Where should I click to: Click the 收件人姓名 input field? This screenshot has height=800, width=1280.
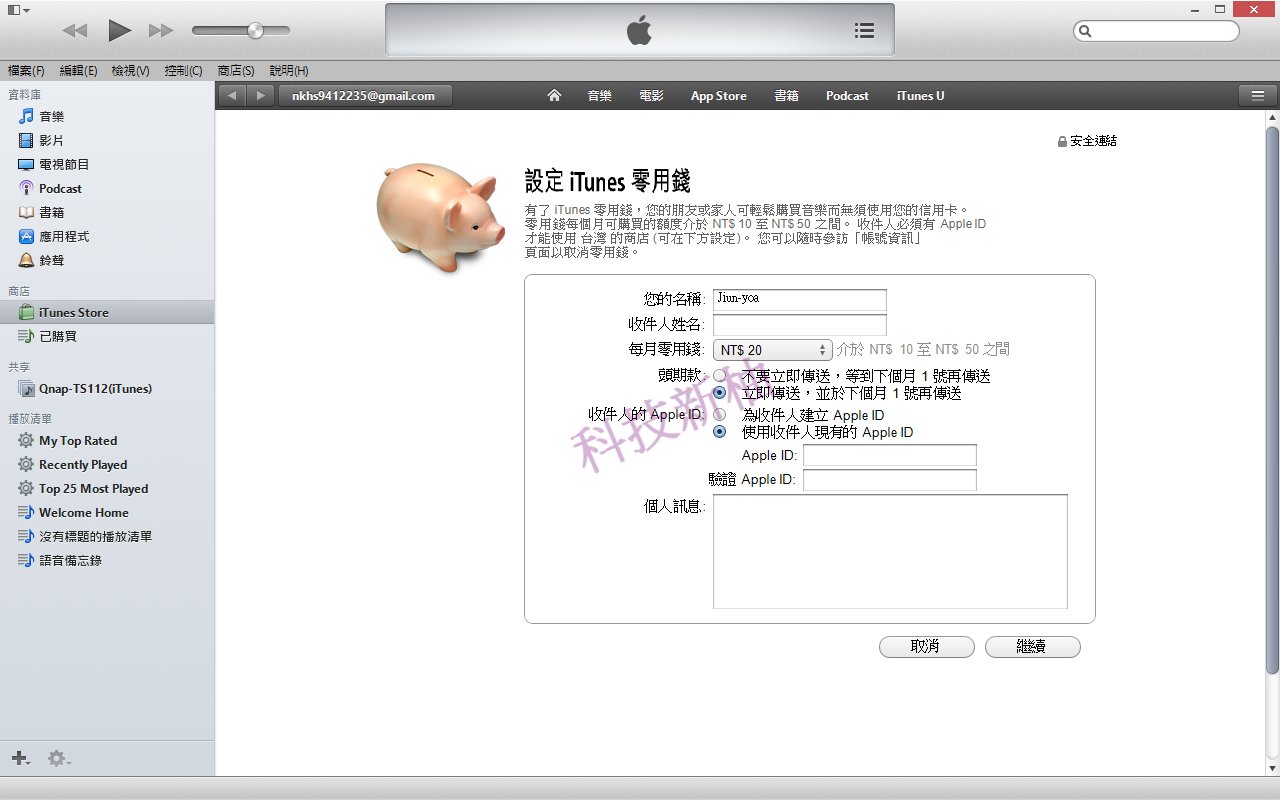800,325
